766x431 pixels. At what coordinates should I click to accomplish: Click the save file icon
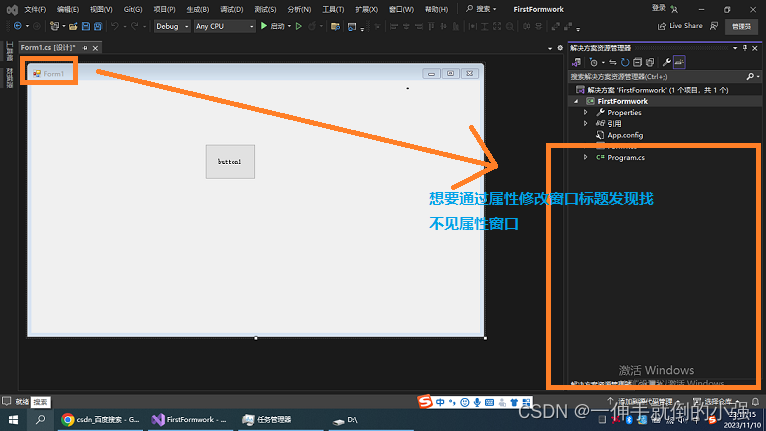click(x=85, y=26)
